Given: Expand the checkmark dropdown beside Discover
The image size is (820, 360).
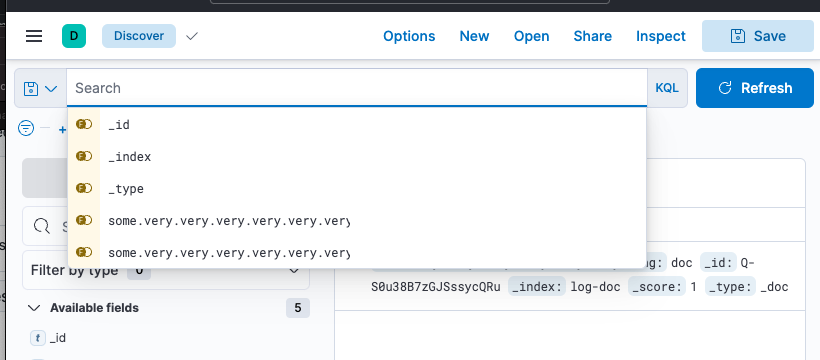Looking at the screenshot, I should (192, 36).
